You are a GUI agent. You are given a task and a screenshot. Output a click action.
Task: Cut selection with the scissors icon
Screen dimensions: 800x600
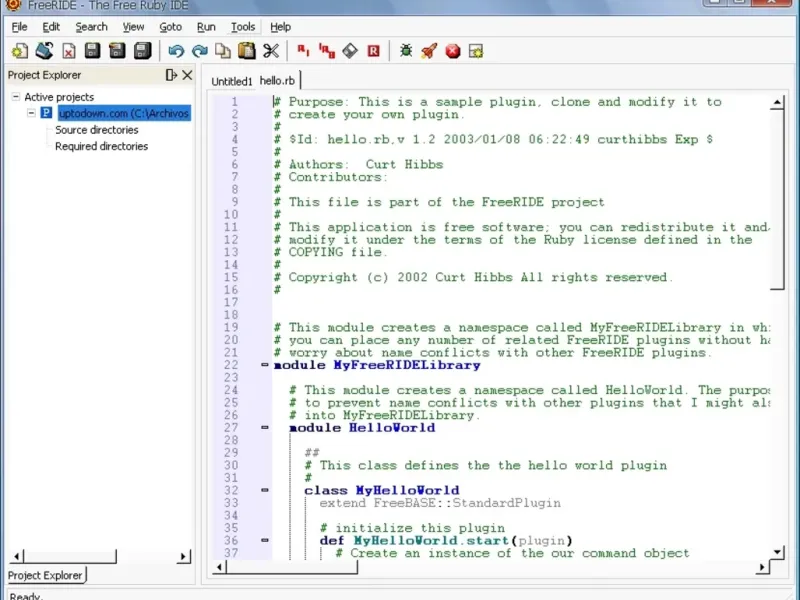tap(271, 51)
